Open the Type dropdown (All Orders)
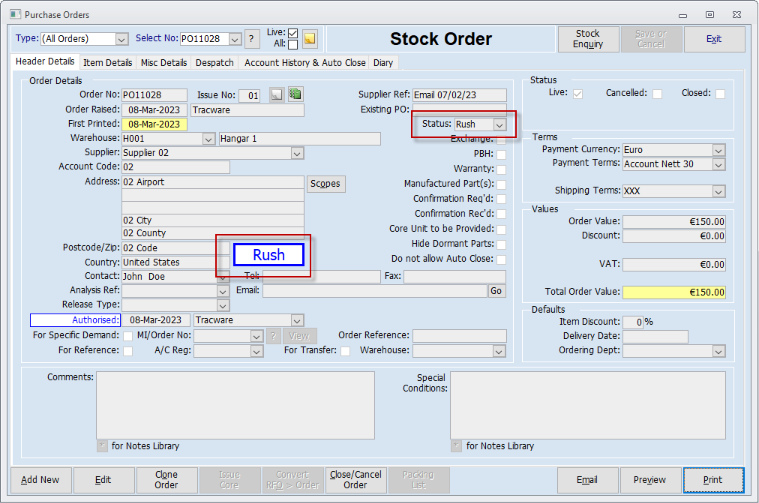 122,39
